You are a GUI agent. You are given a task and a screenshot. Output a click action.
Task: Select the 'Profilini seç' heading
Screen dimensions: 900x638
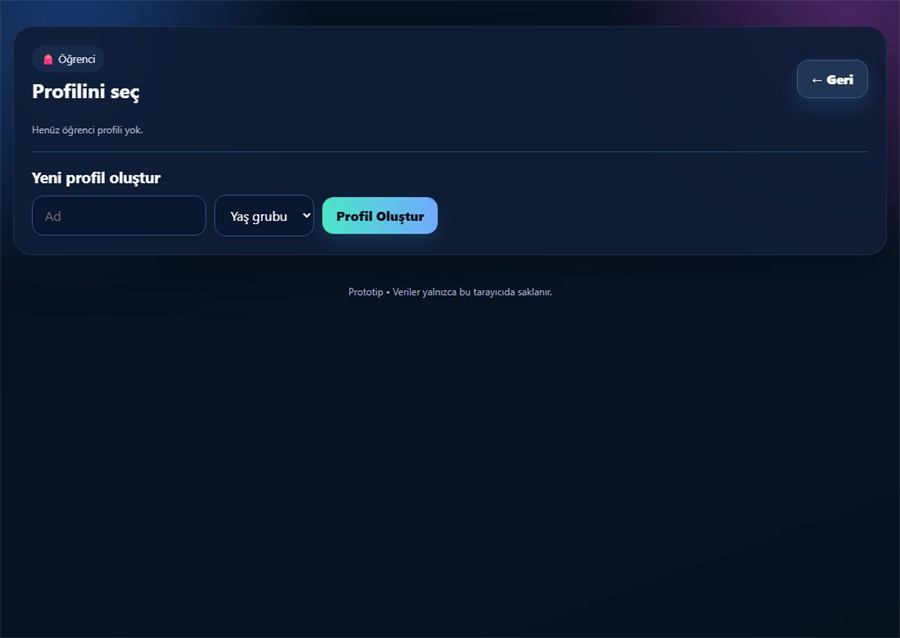(x=86, y=92)
